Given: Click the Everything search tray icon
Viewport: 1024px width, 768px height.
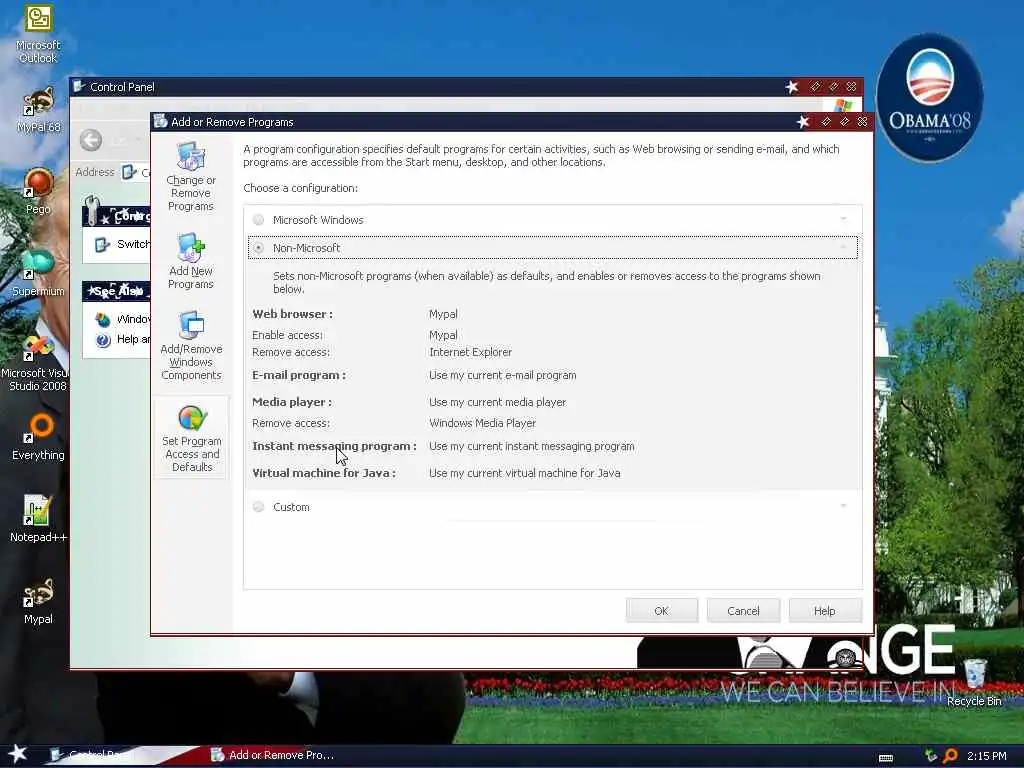Looking at the screenshot, I should tap(951, 756).
